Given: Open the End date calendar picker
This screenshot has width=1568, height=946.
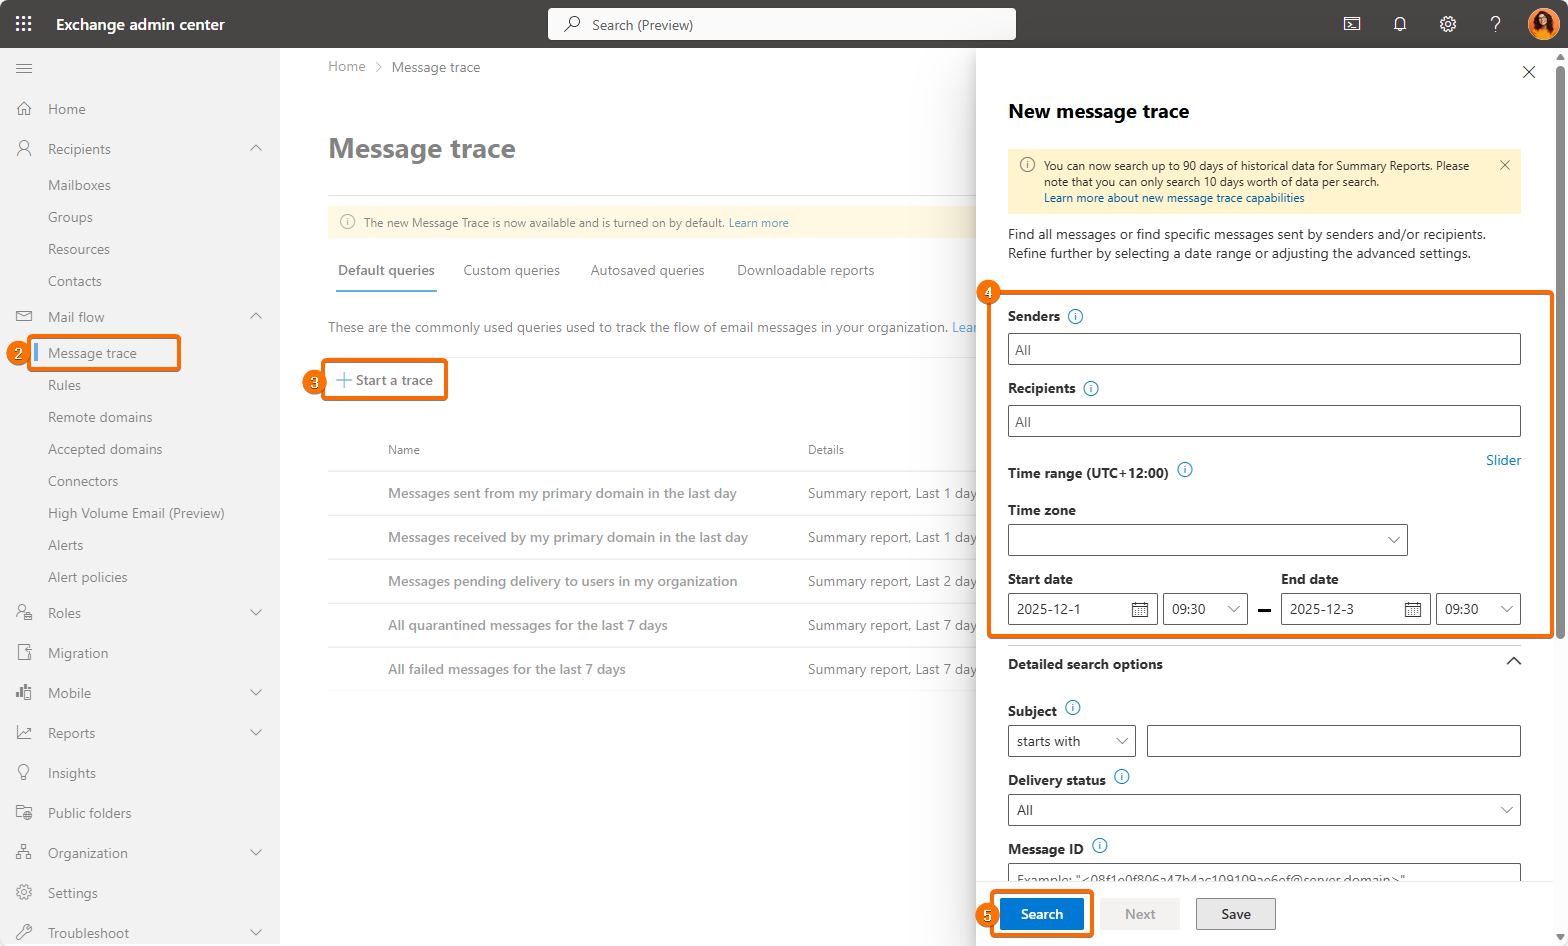Looking at the screenshot, I should click(x=1412, y=609).
